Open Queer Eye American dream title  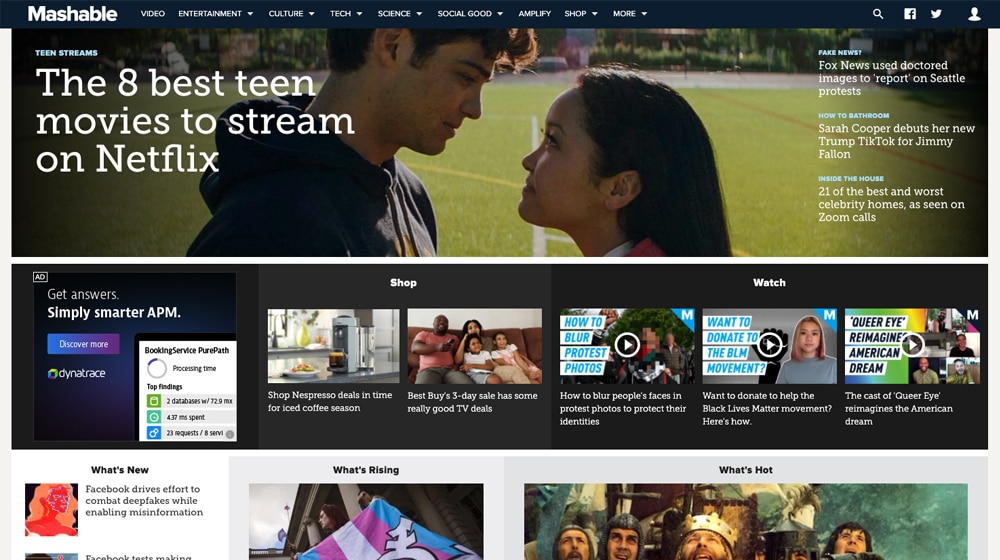click(x=899, y=408)
